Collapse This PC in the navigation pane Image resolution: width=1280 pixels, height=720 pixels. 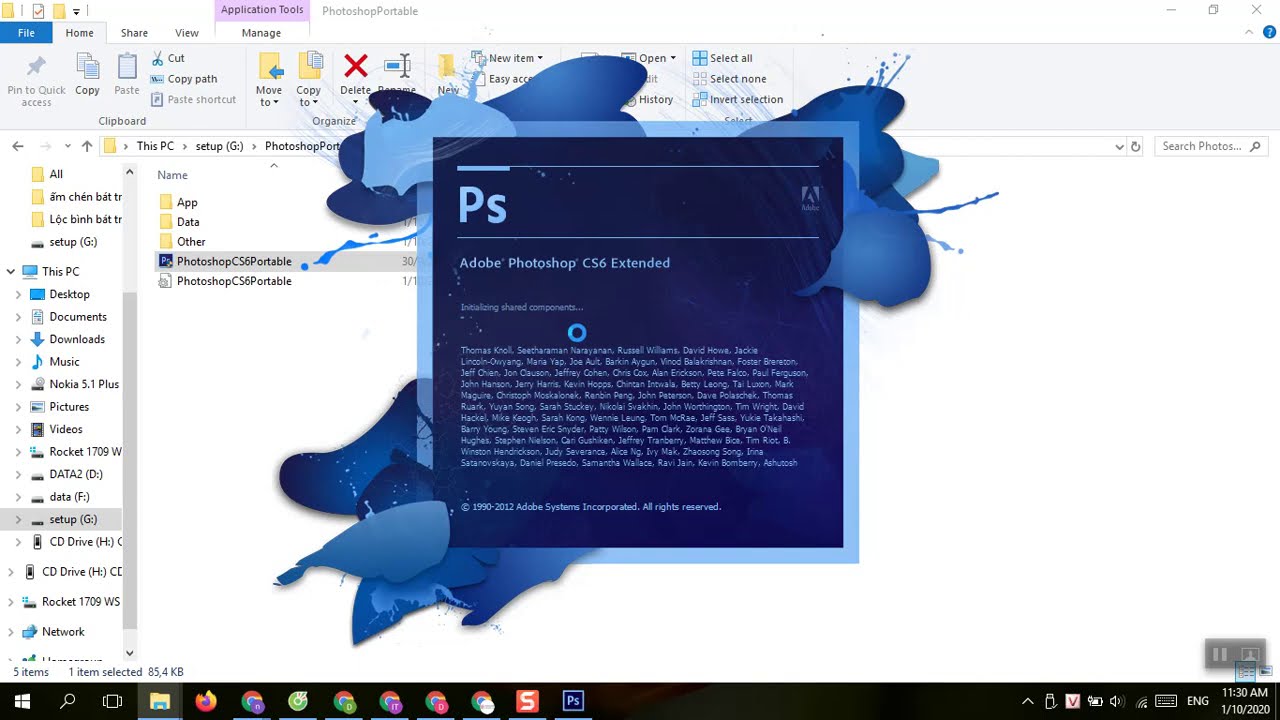pyautogui.click(x=10, y=271)
